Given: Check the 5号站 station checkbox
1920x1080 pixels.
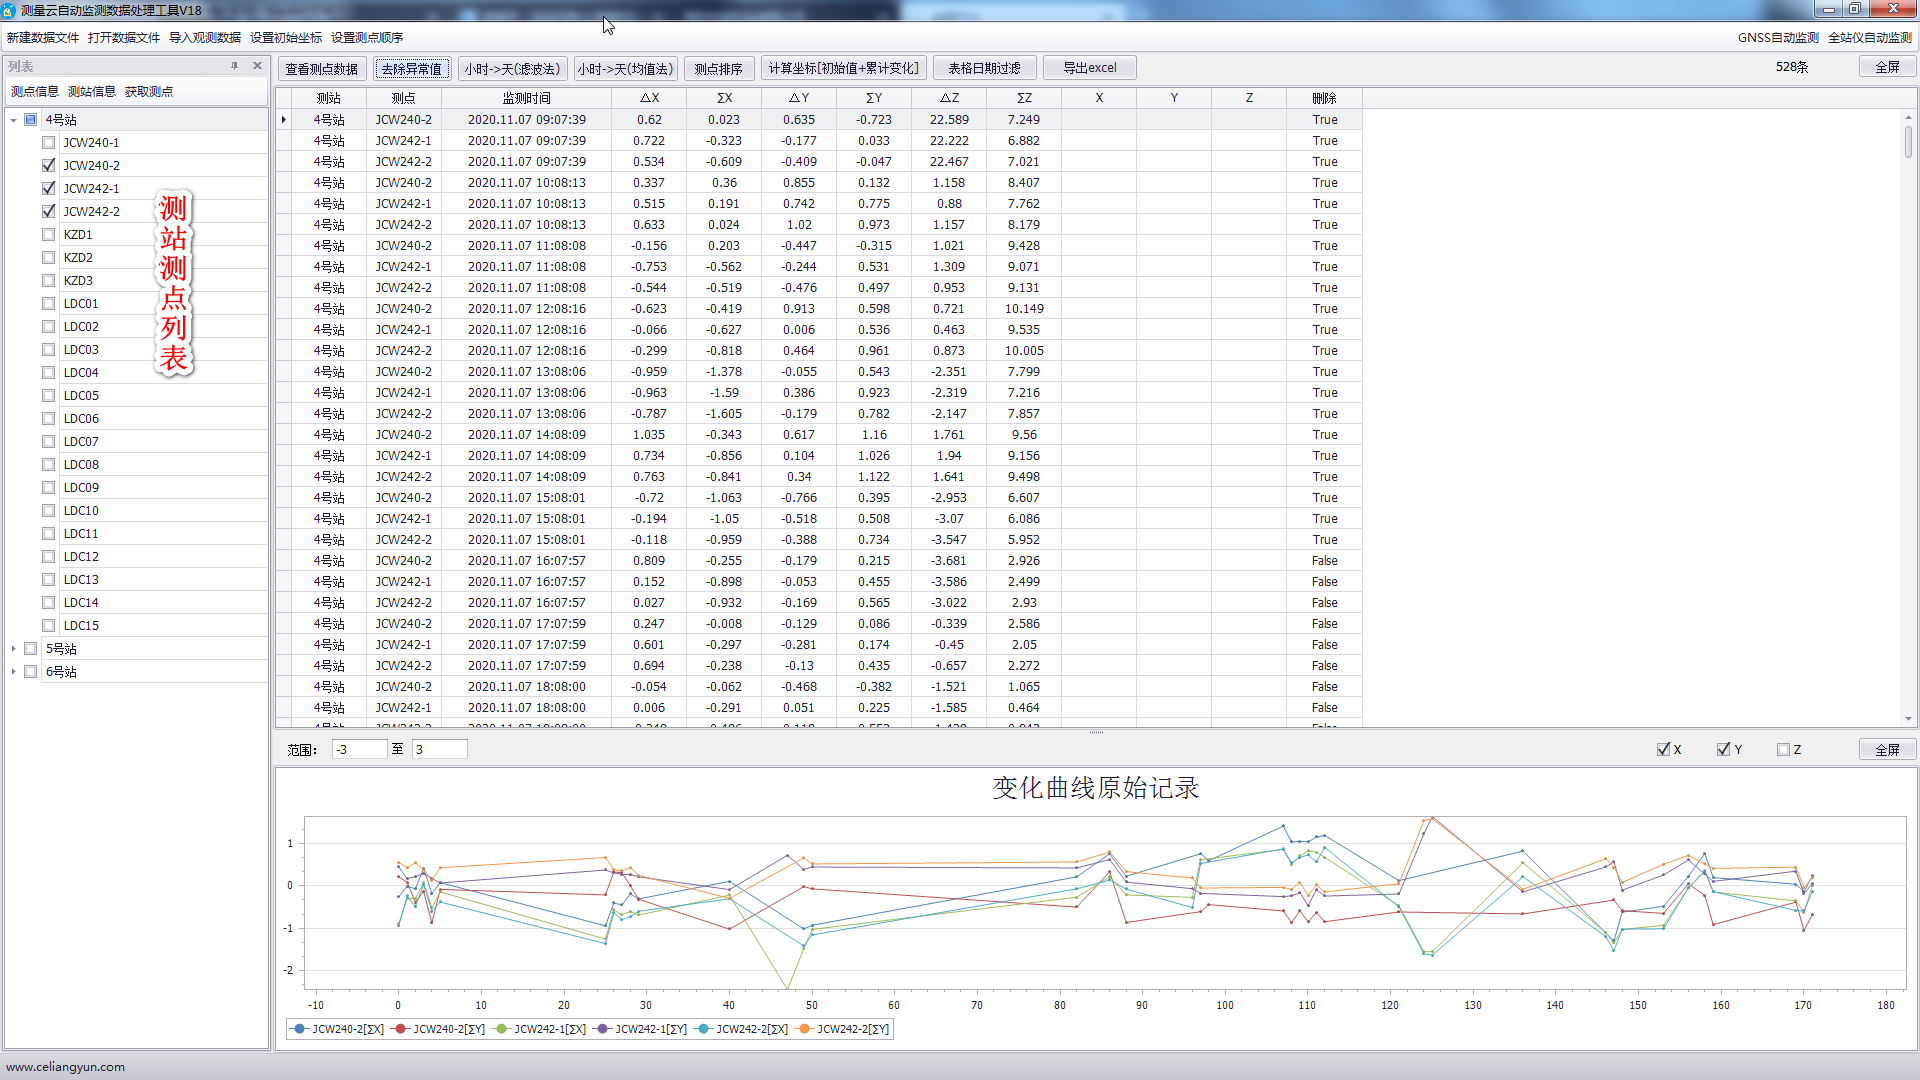Looking at the screenshot, I should [30, 649].
